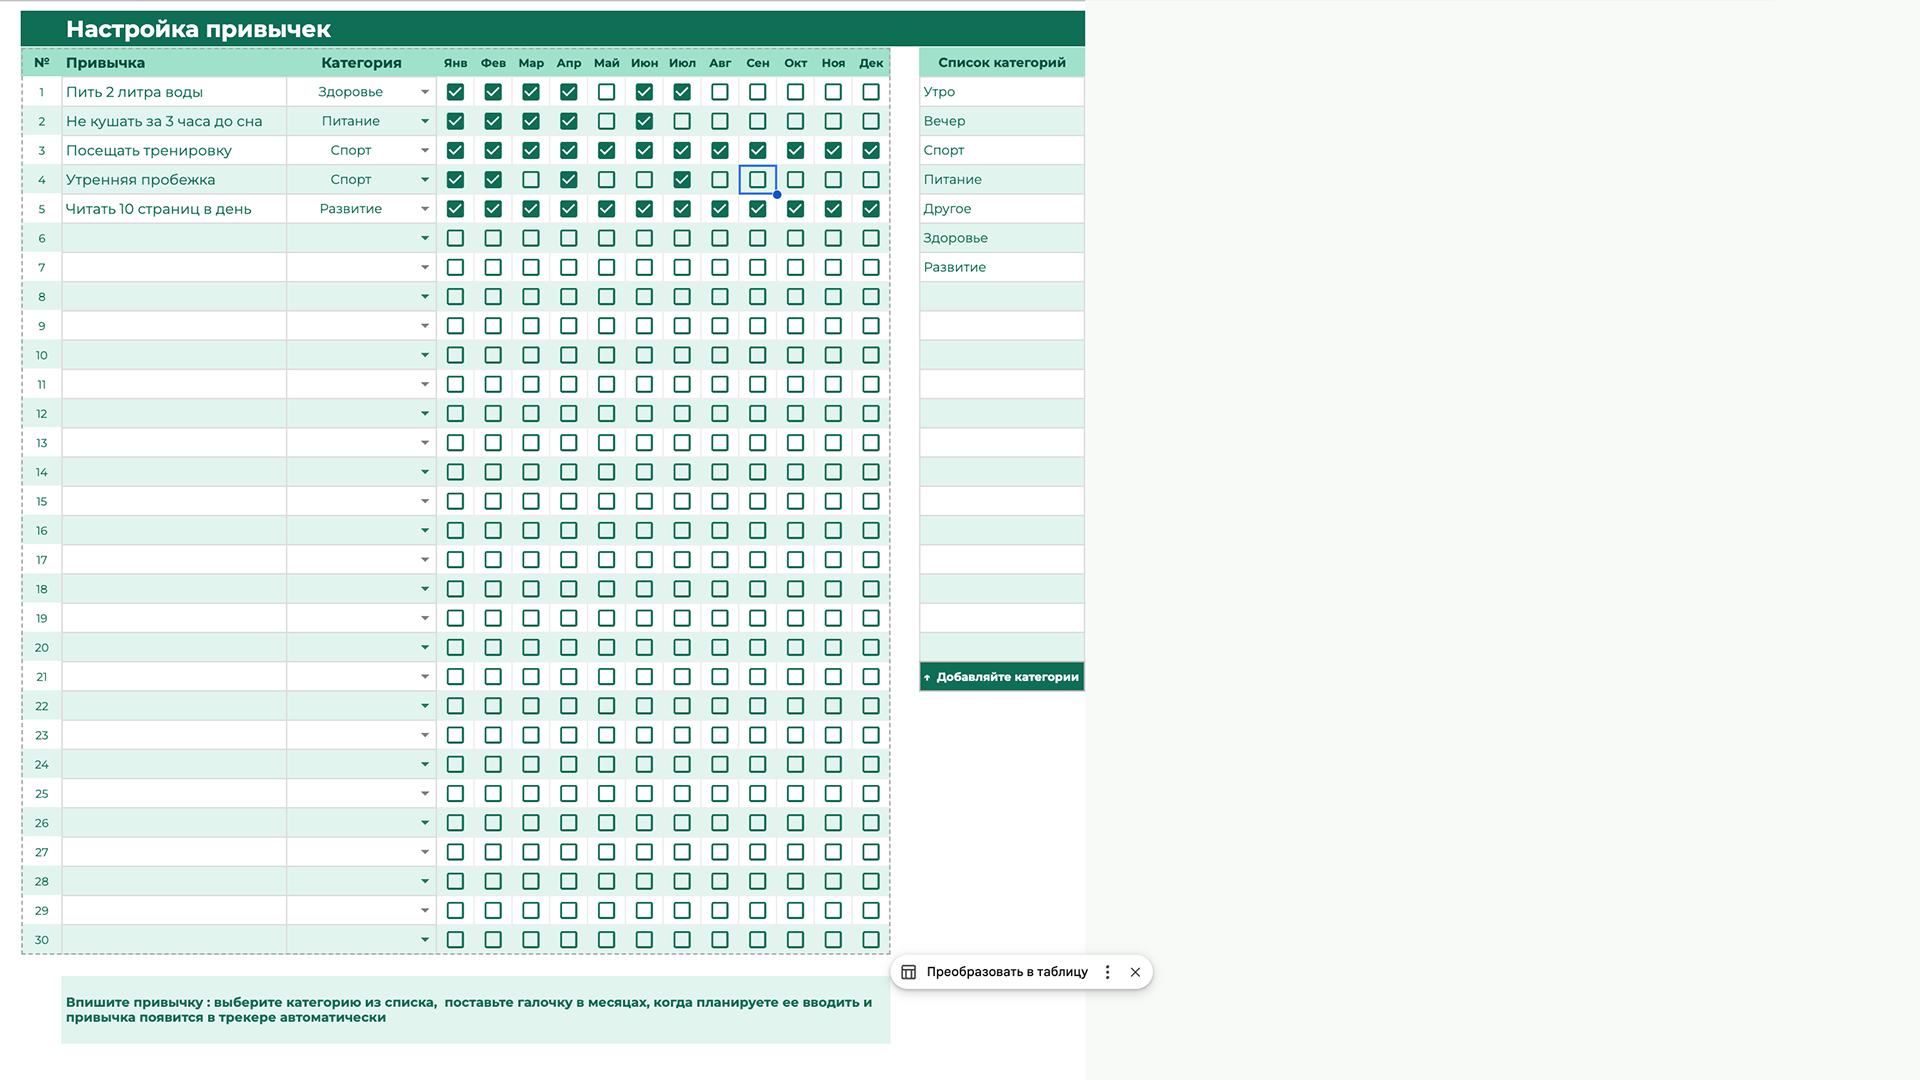This screenshot has height=1080, width=1920.
Task: Click Утро in category list
Action: point(1002,92)
